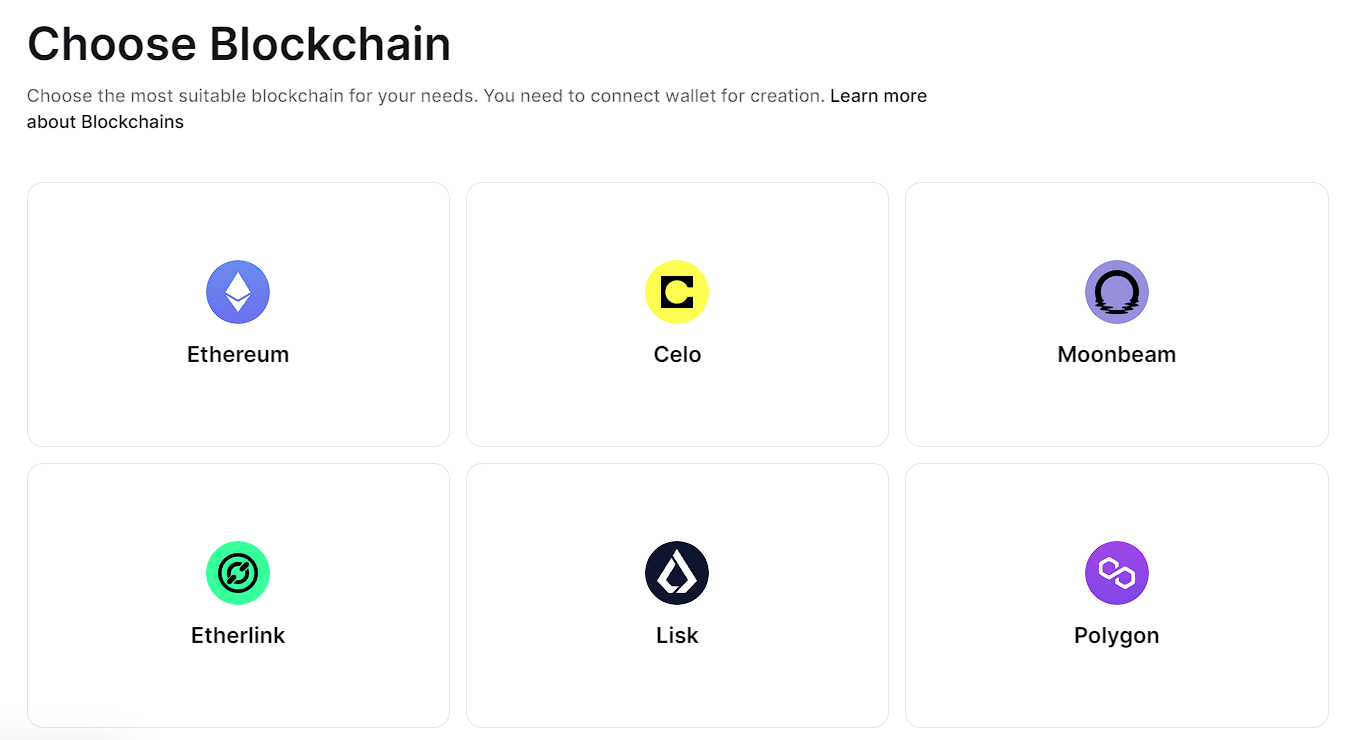Pick the Moonbeam name label

point(1116,354)
